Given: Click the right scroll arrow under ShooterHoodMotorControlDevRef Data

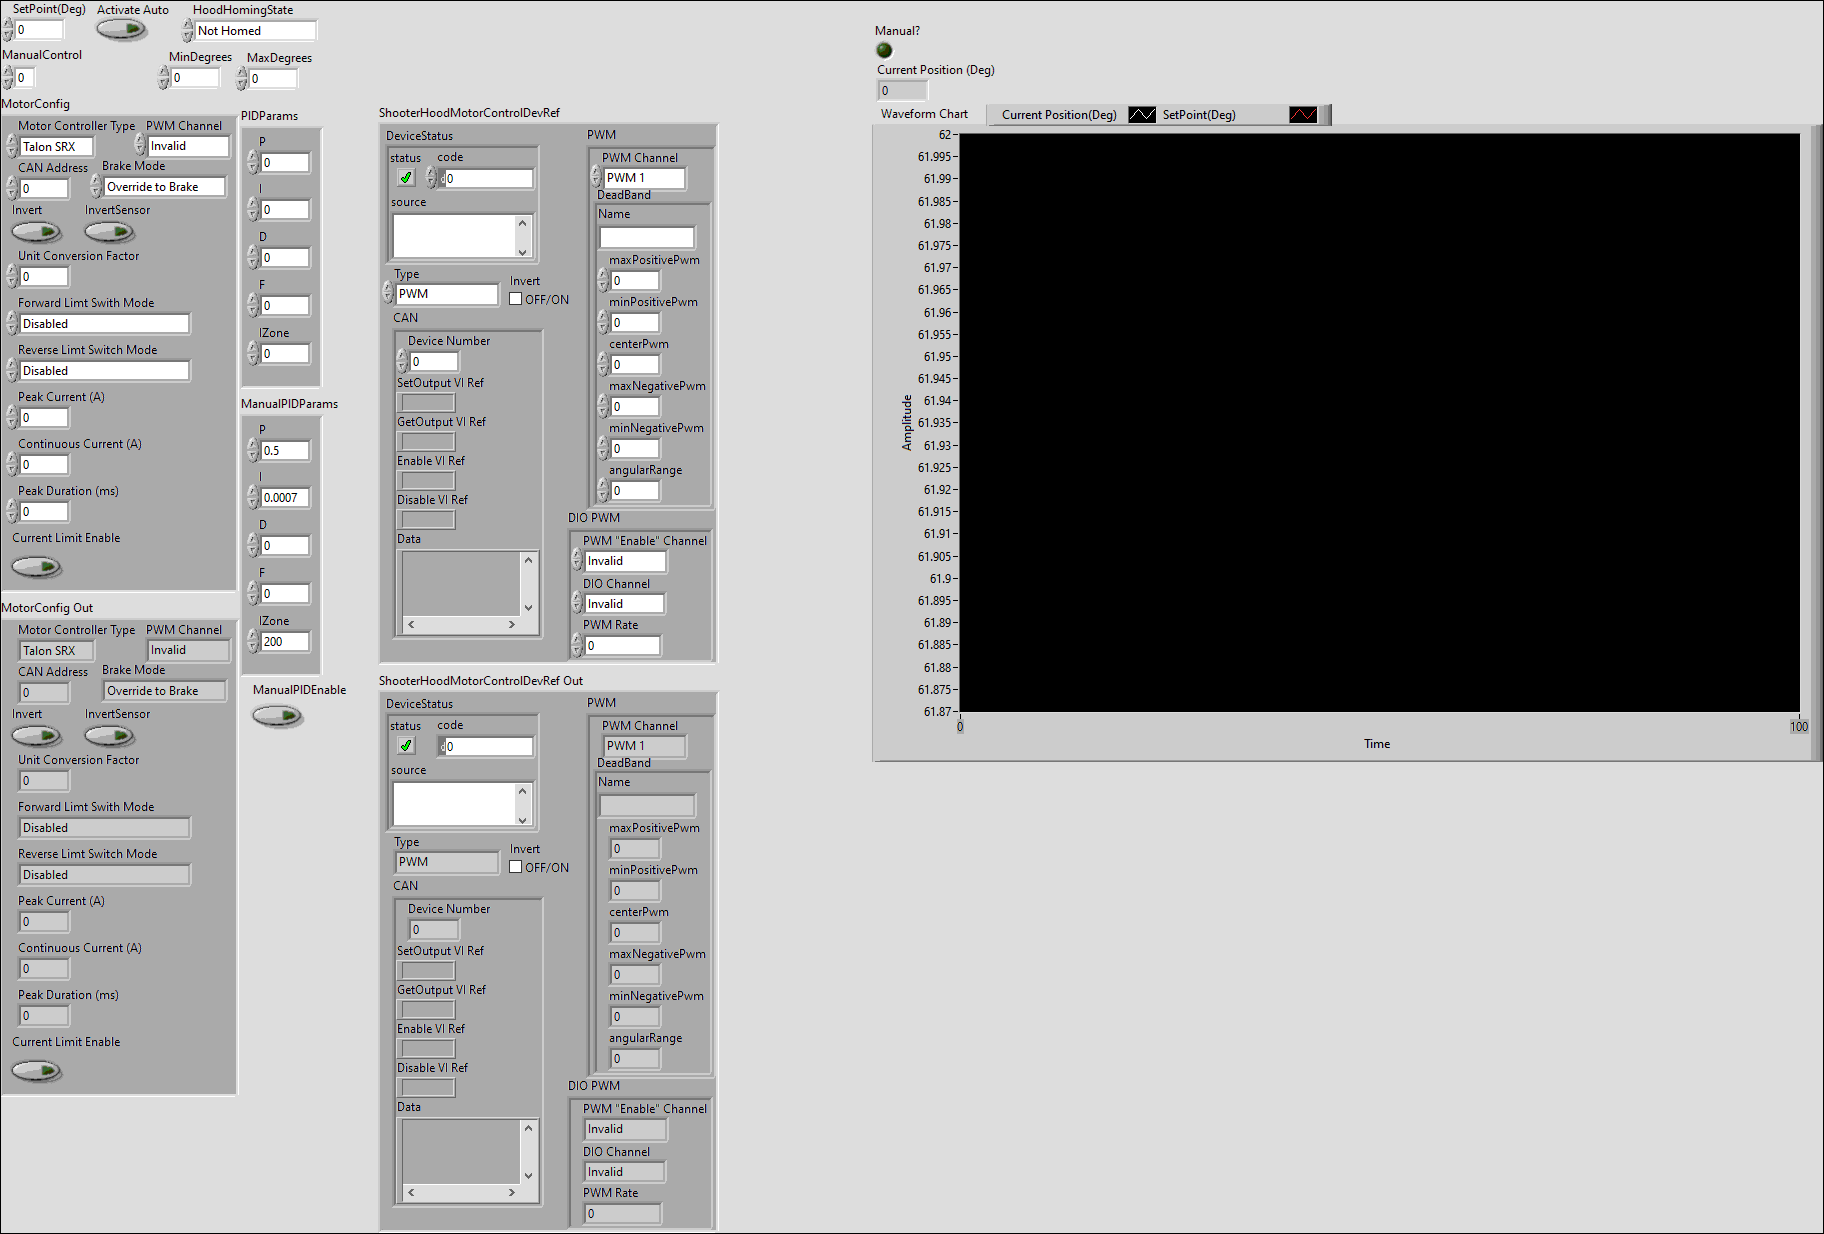Looking at the screenshot, I should click(x=512, y=625).
